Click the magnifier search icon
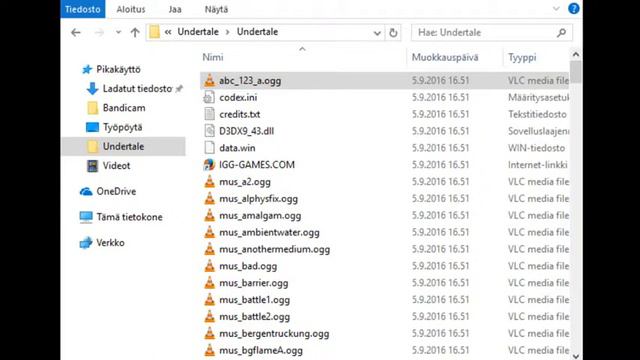Image resolution: width=640 pixels, height=360 pixels. point(562,33)
